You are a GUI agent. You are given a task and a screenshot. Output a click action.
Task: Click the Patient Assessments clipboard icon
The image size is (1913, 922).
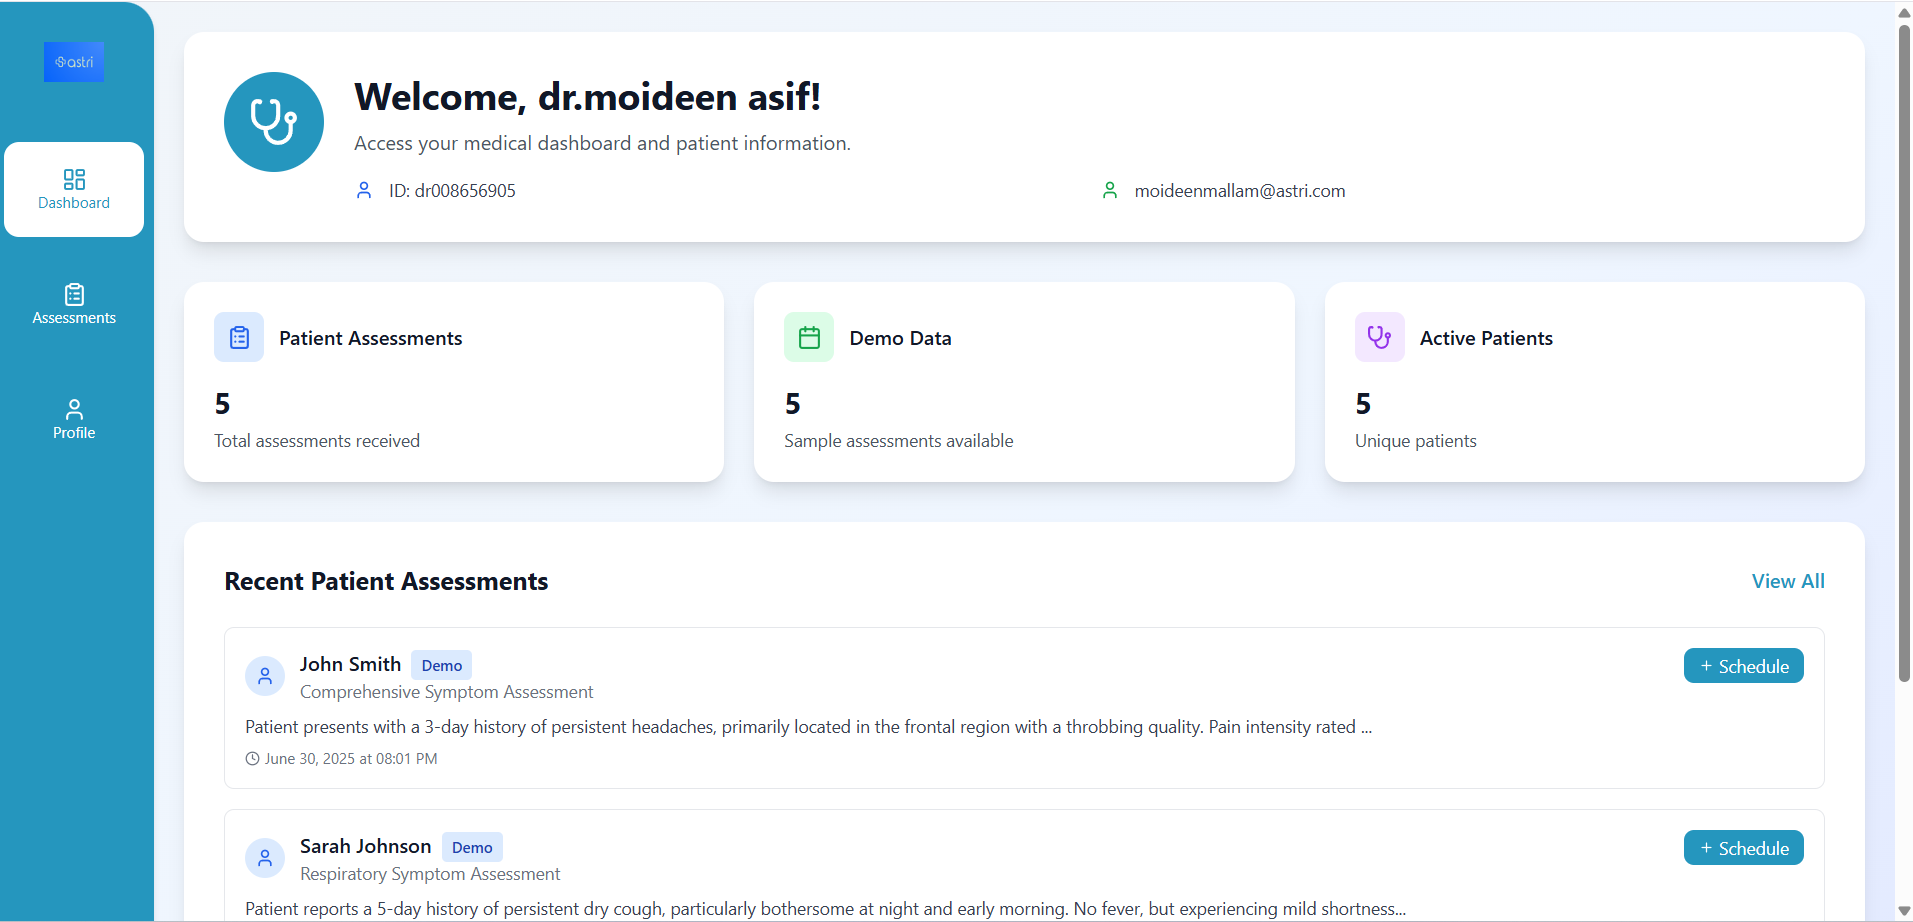pyautogui.click(x=239, y=337)
